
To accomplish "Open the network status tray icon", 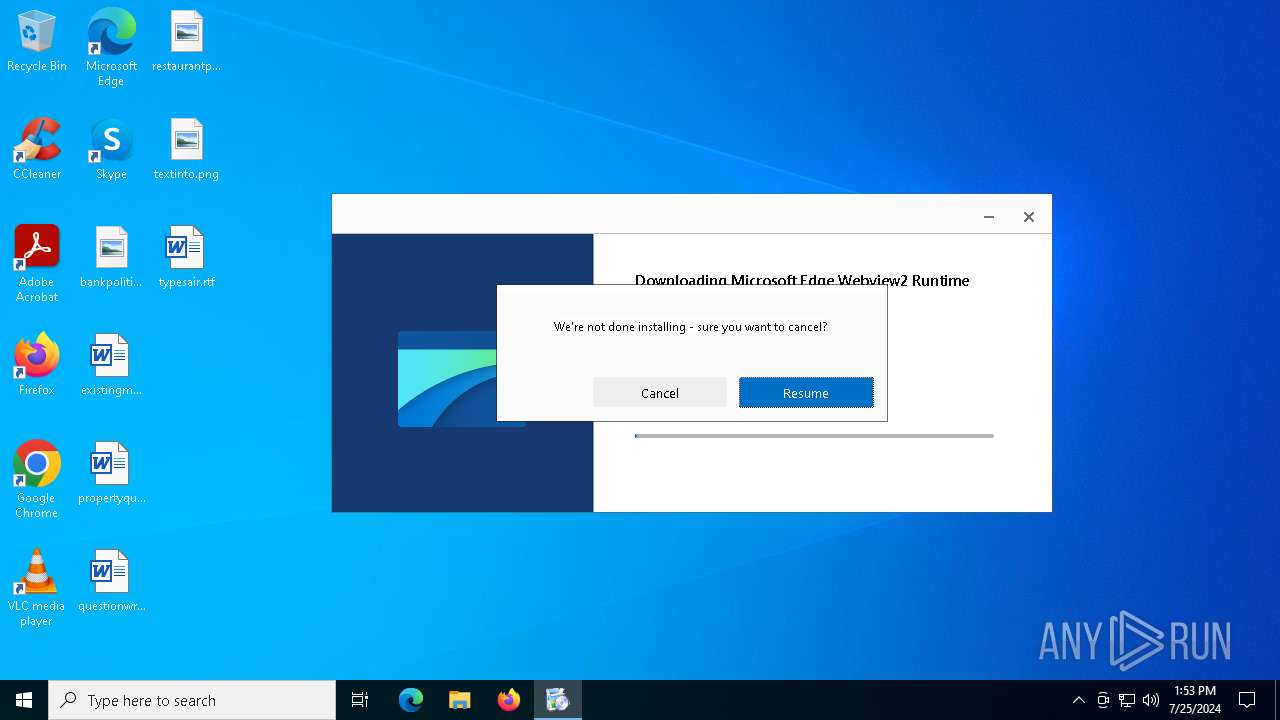I will click(x=1127, y=700).
